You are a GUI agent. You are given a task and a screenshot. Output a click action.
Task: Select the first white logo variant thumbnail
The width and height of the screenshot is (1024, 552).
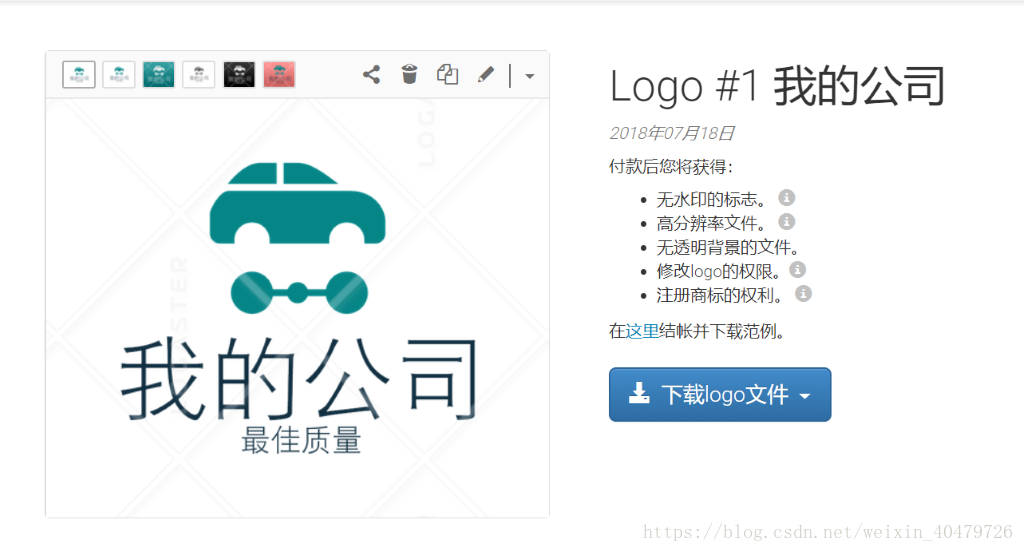coord(79,74)
